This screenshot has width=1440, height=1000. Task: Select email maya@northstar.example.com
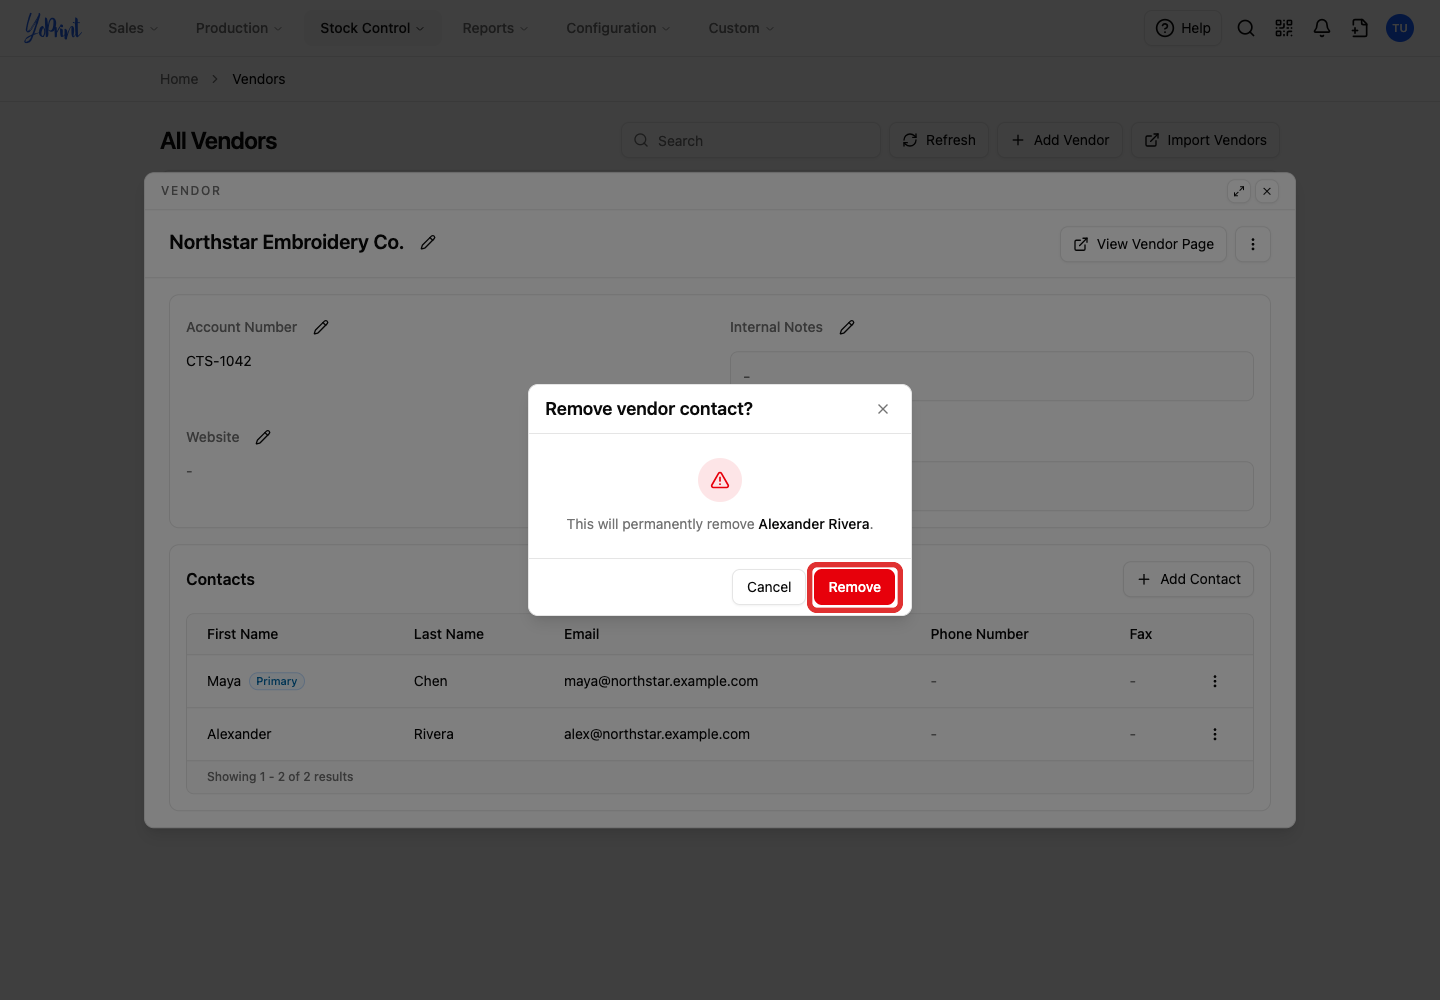[x=661, y=681]
